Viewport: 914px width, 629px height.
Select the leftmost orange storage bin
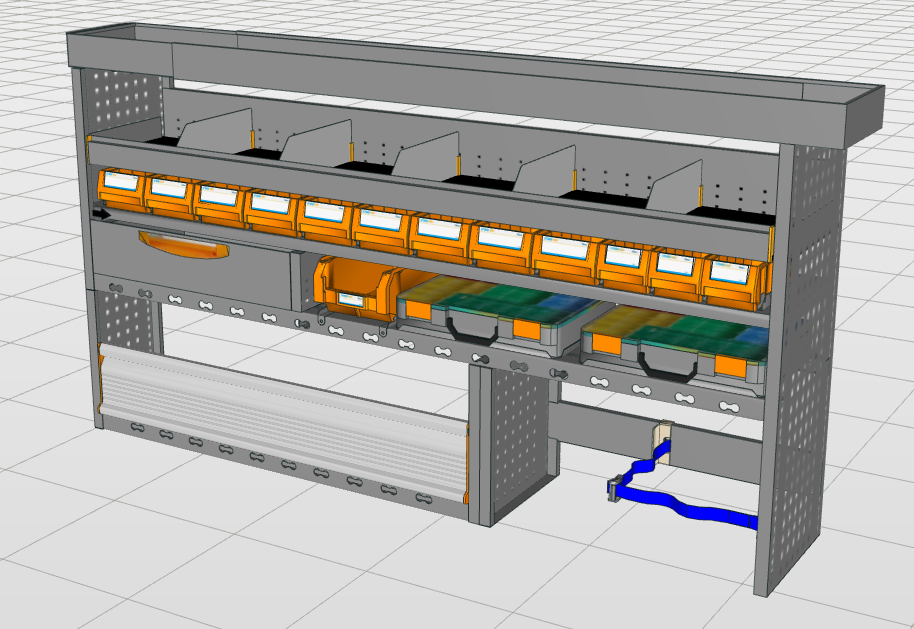(x=120, y=190)
